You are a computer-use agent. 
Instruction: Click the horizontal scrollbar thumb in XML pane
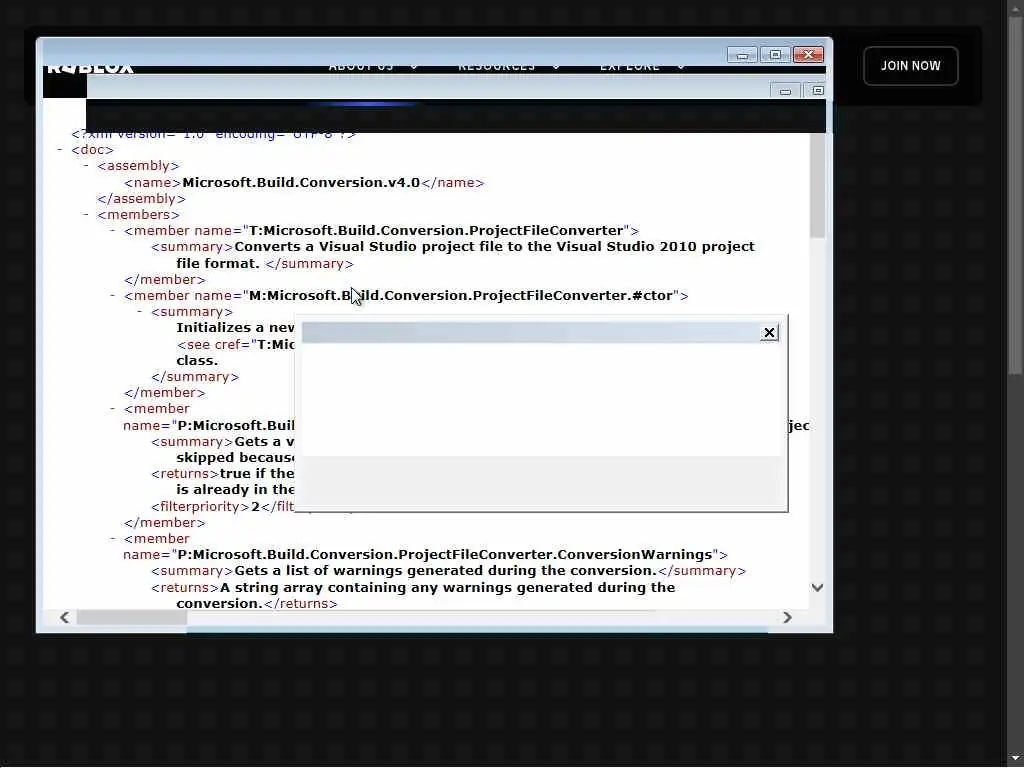[132, 617]
